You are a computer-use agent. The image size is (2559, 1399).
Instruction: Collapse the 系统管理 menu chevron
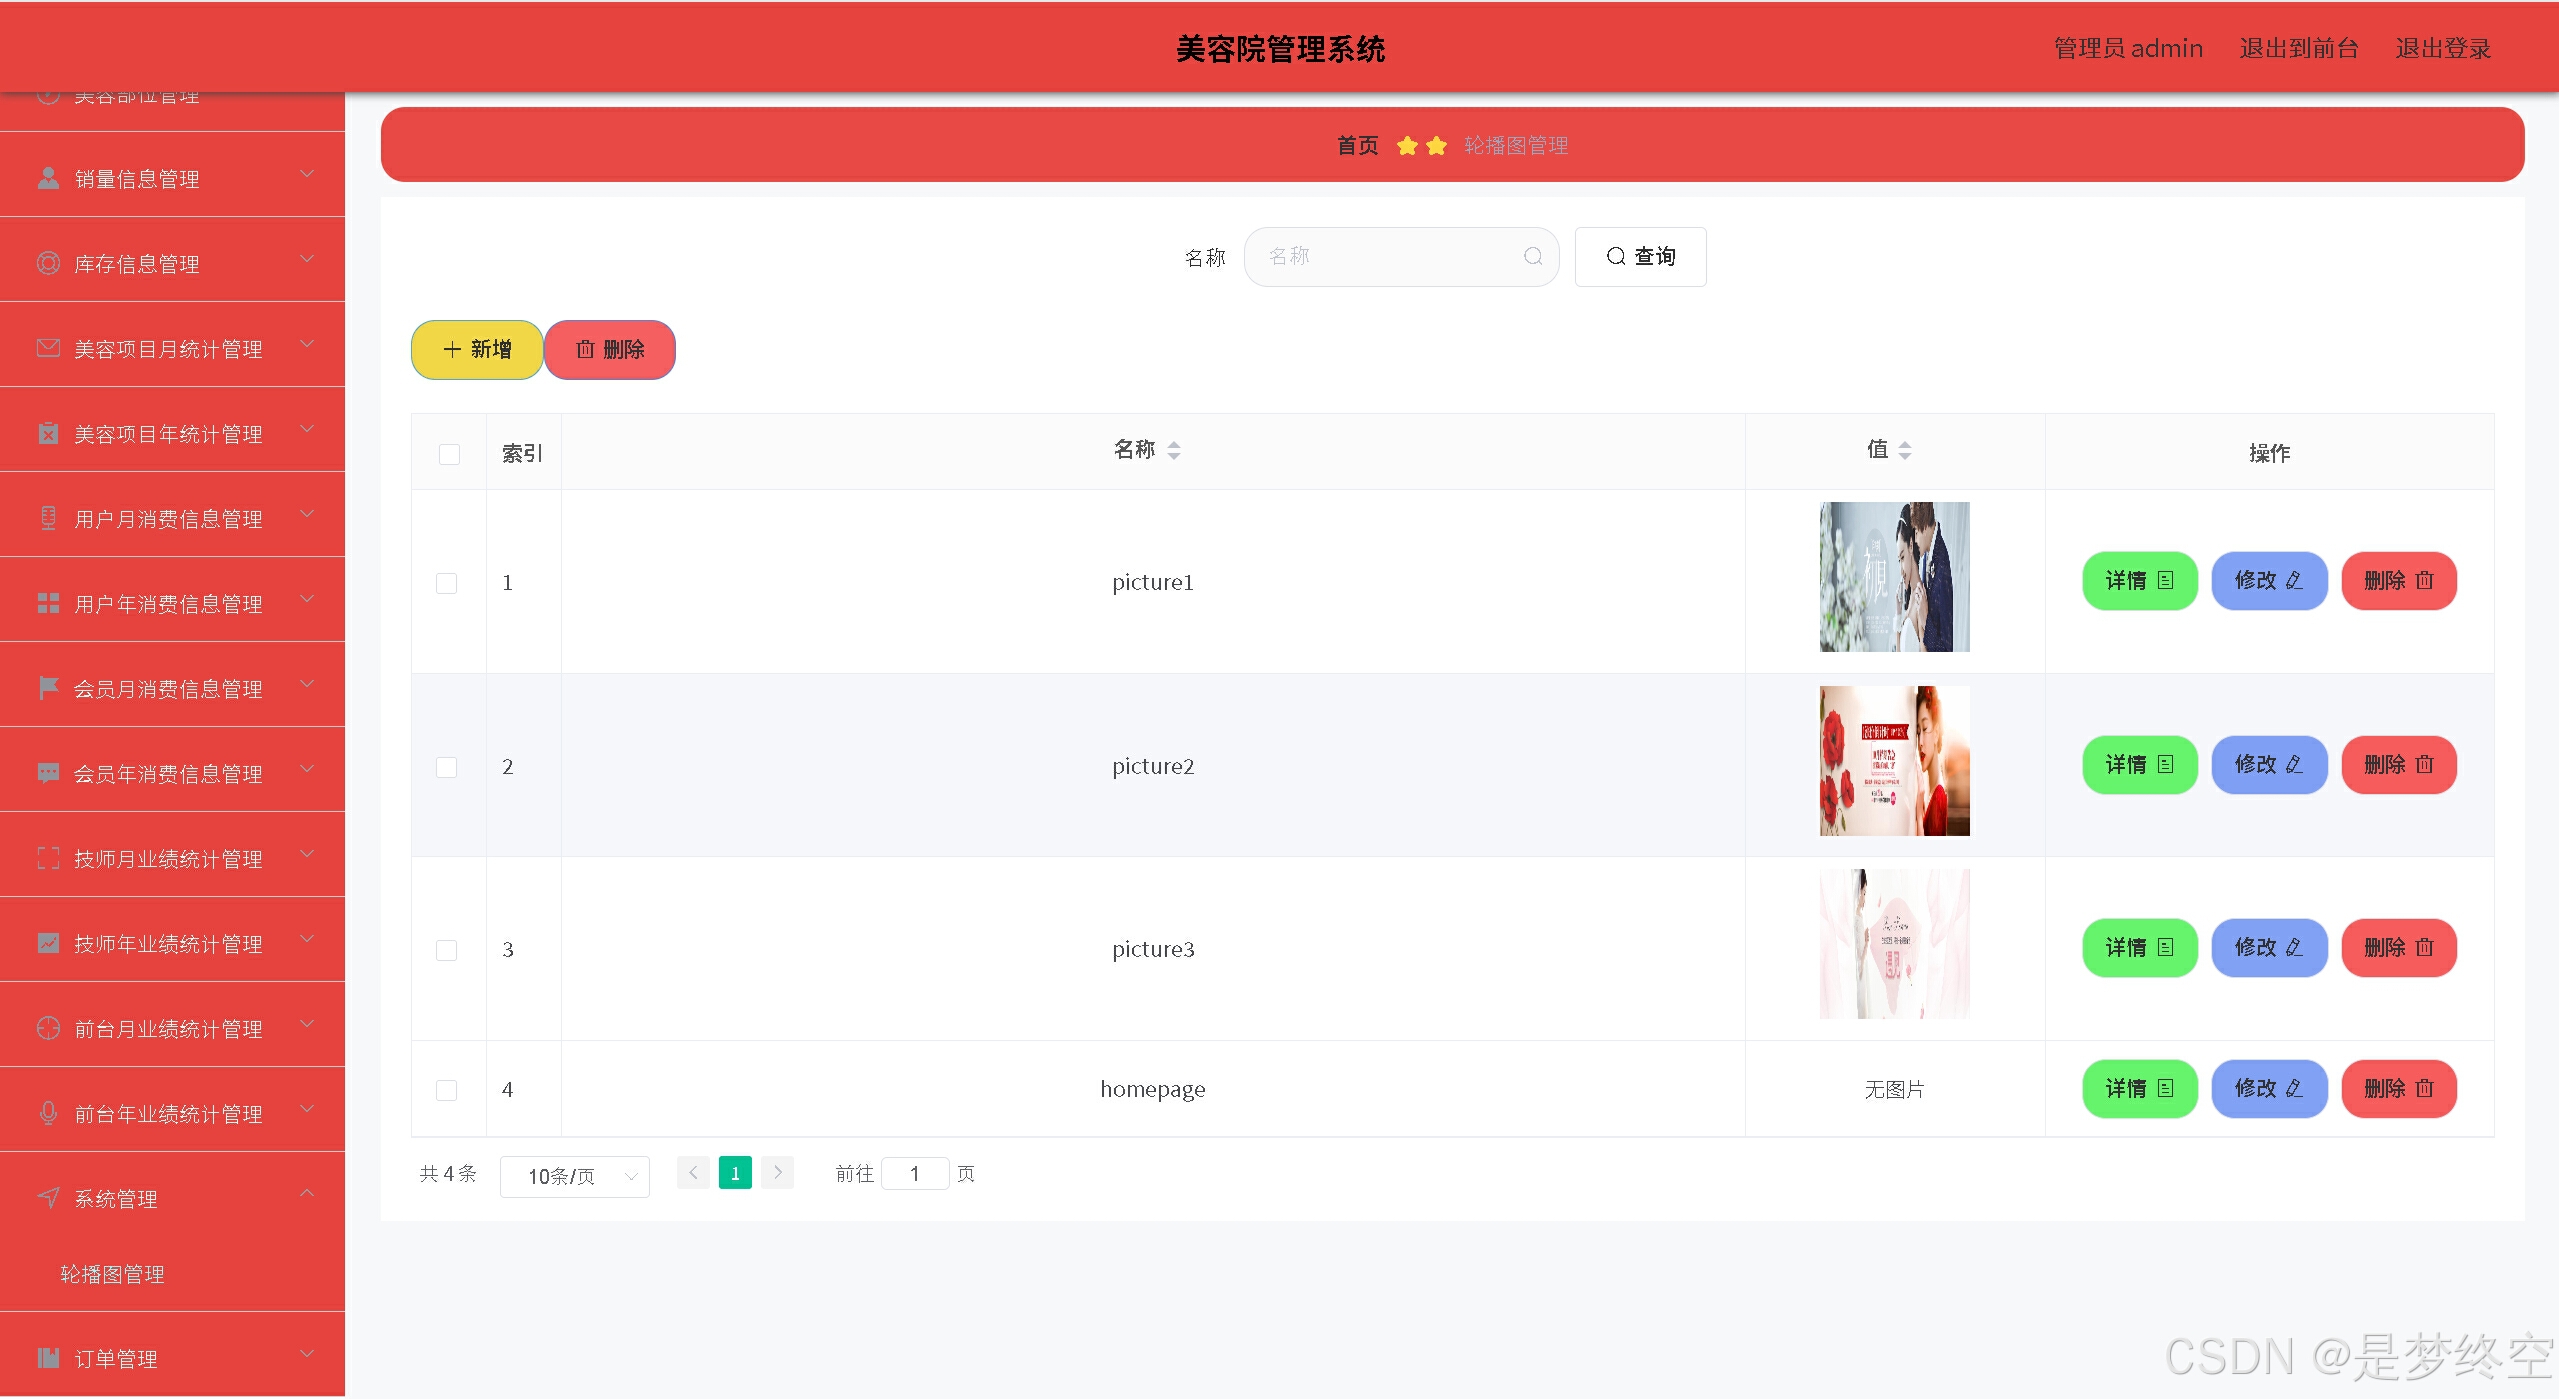point(307,1194)
